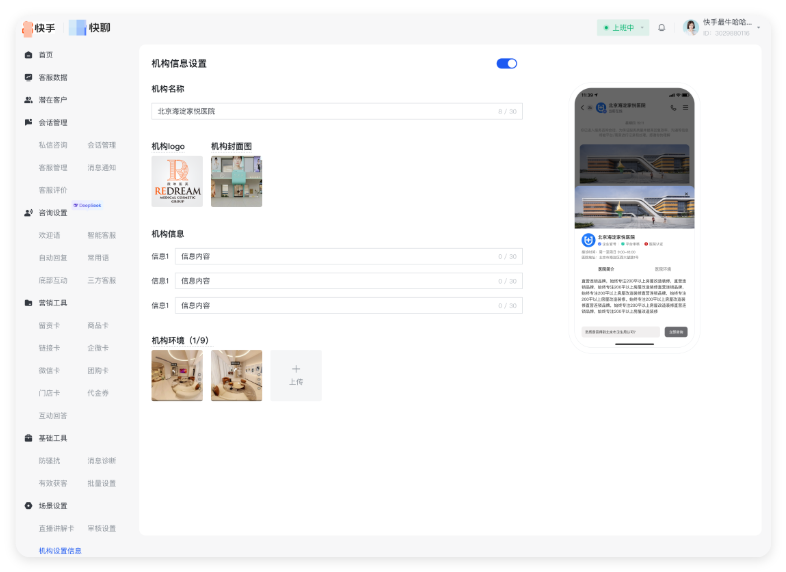
Task: Click the 上传 upload button
Action: 296,375
